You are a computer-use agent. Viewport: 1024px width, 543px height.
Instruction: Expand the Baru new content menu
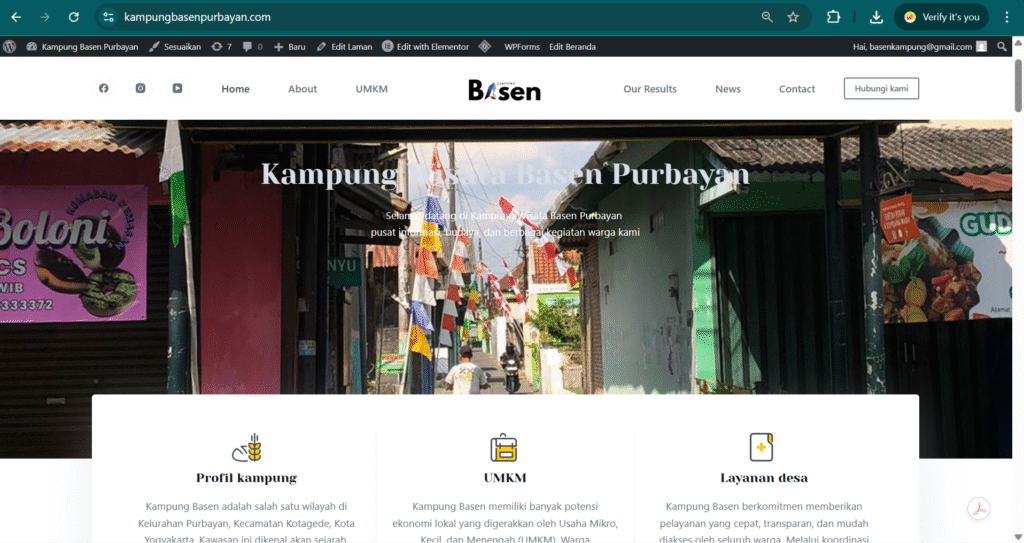[290, 46]
